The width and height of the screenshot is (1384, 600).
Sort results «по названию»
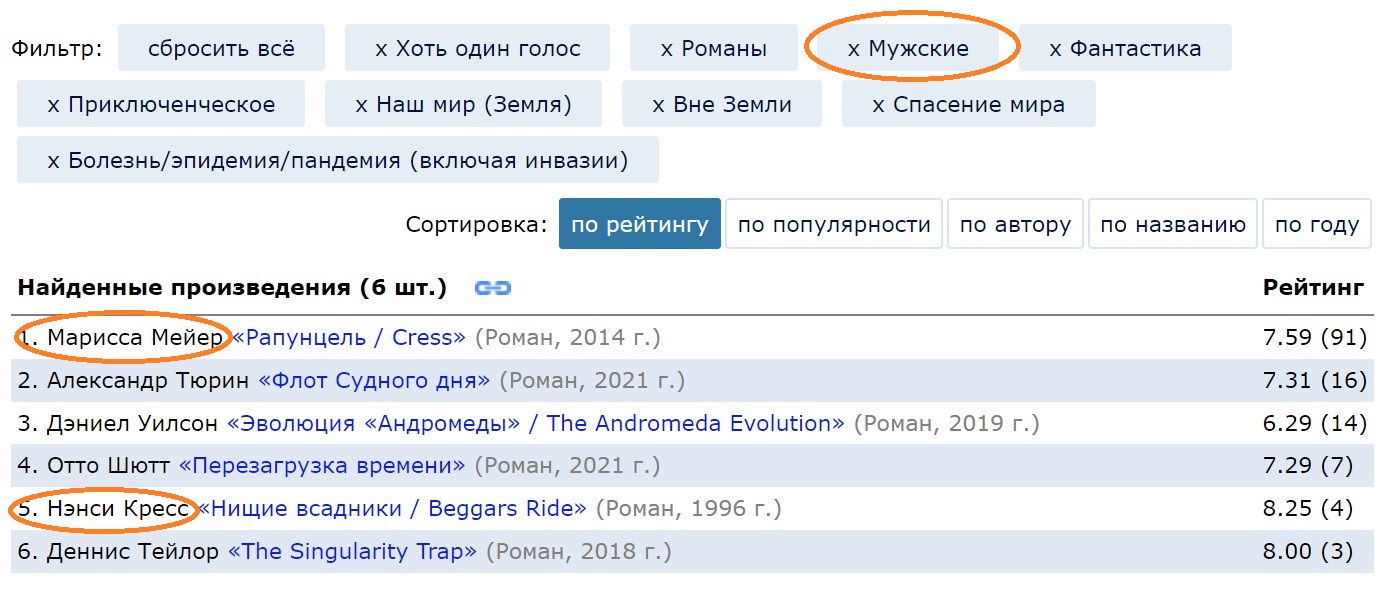point(1173,224)
